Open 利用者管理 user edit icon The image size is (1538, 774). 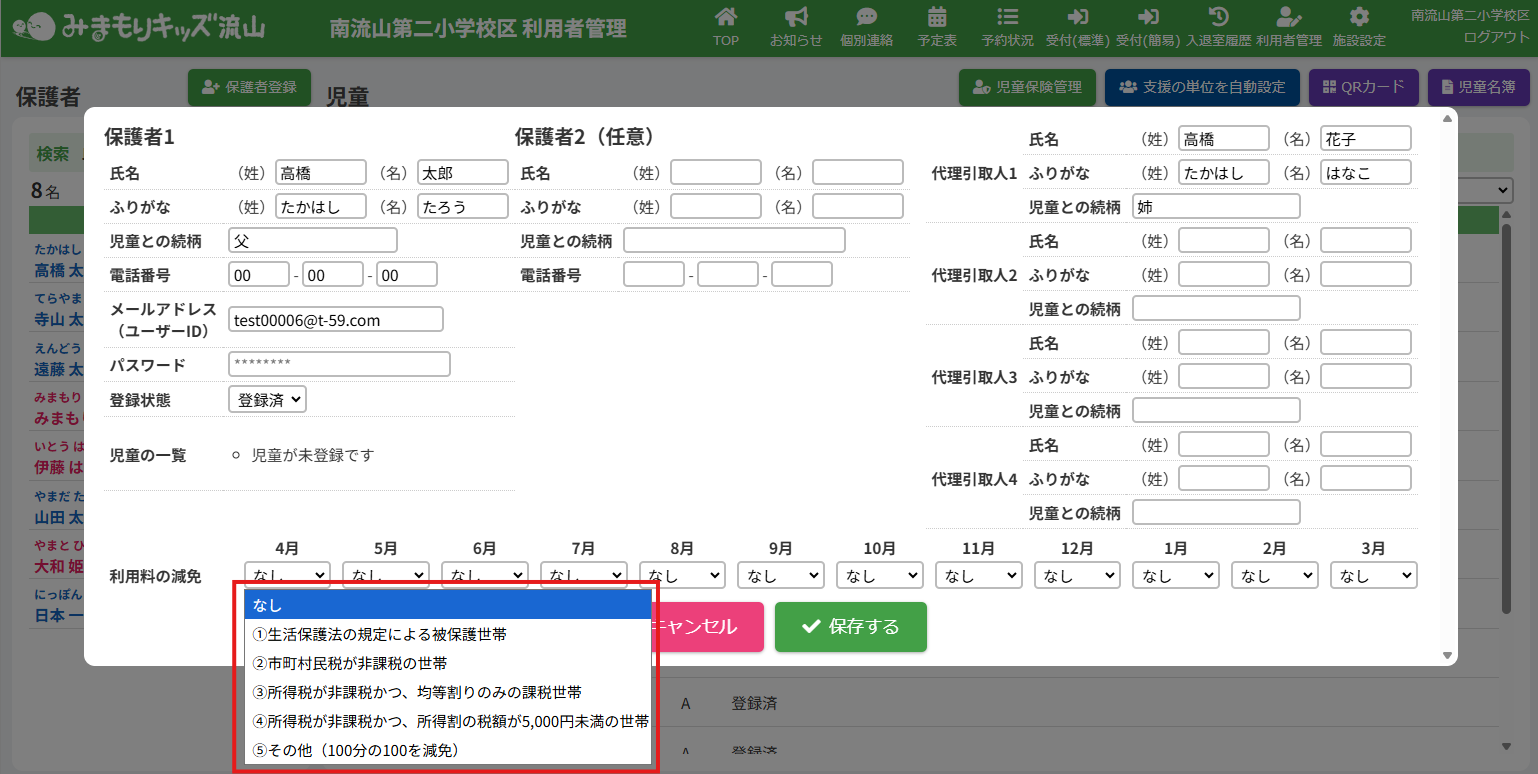click(1289, 18)
